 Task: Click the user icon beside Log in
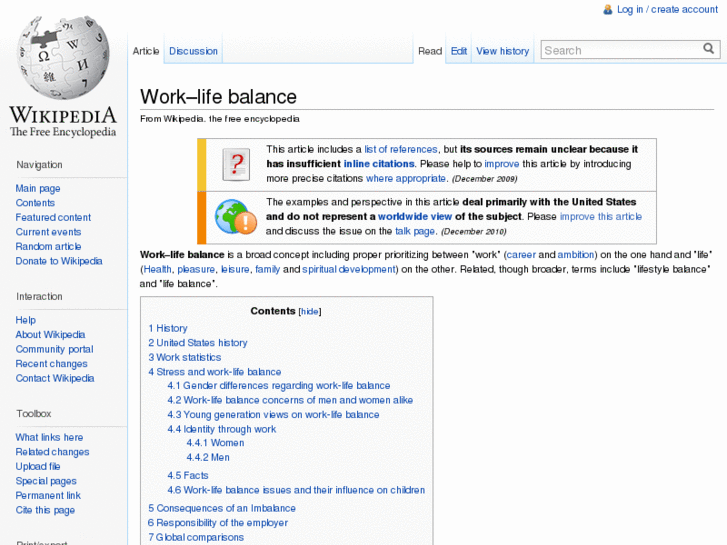tap(607, 10)
